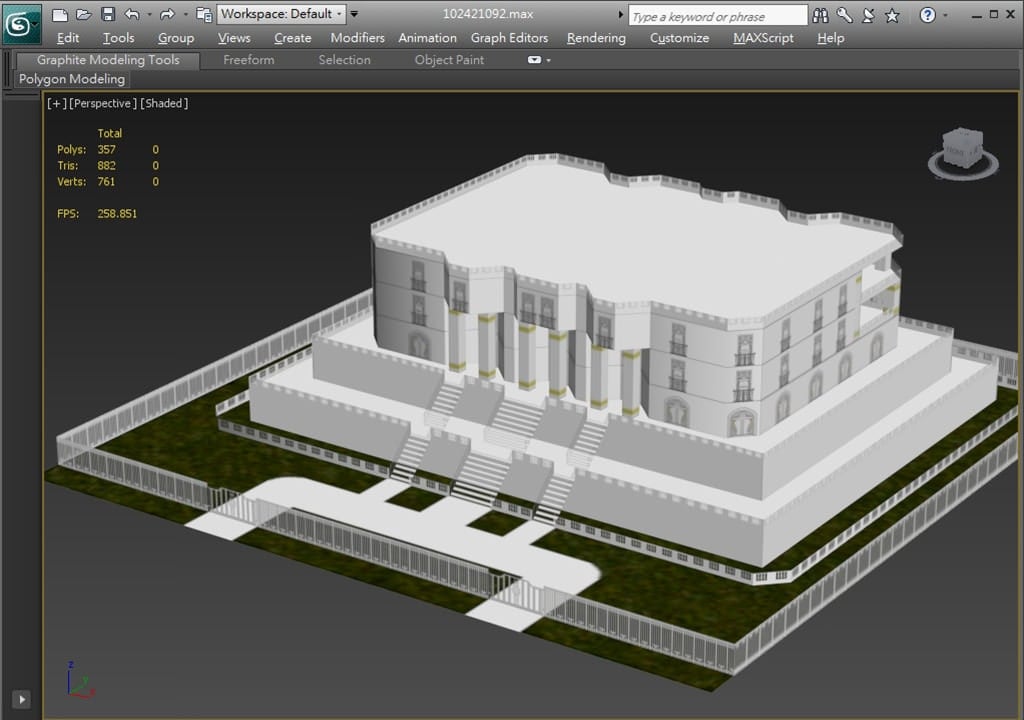Open the Rendering menu

click(596, 38)
